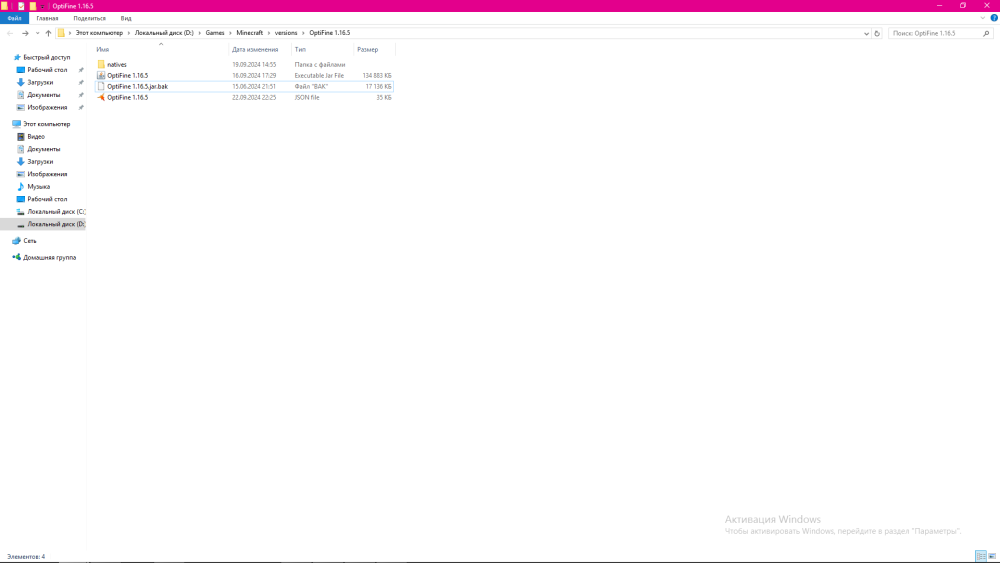This screenshot has height=563, width=1000.
Task: Open pinned Загрузки under quick access
Action: 40,82
